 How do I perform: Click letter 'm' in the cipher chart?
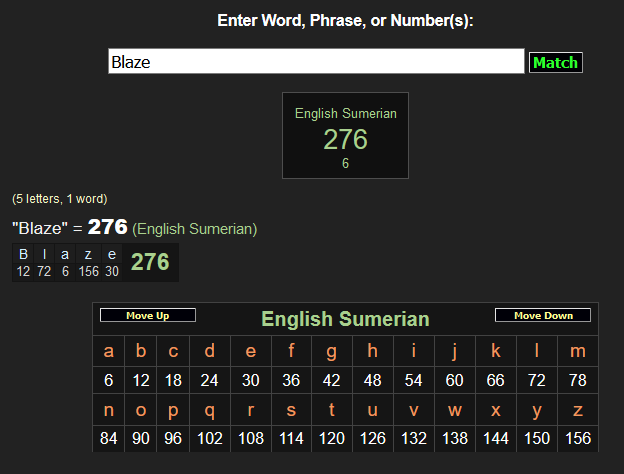[x=578, y=351]
